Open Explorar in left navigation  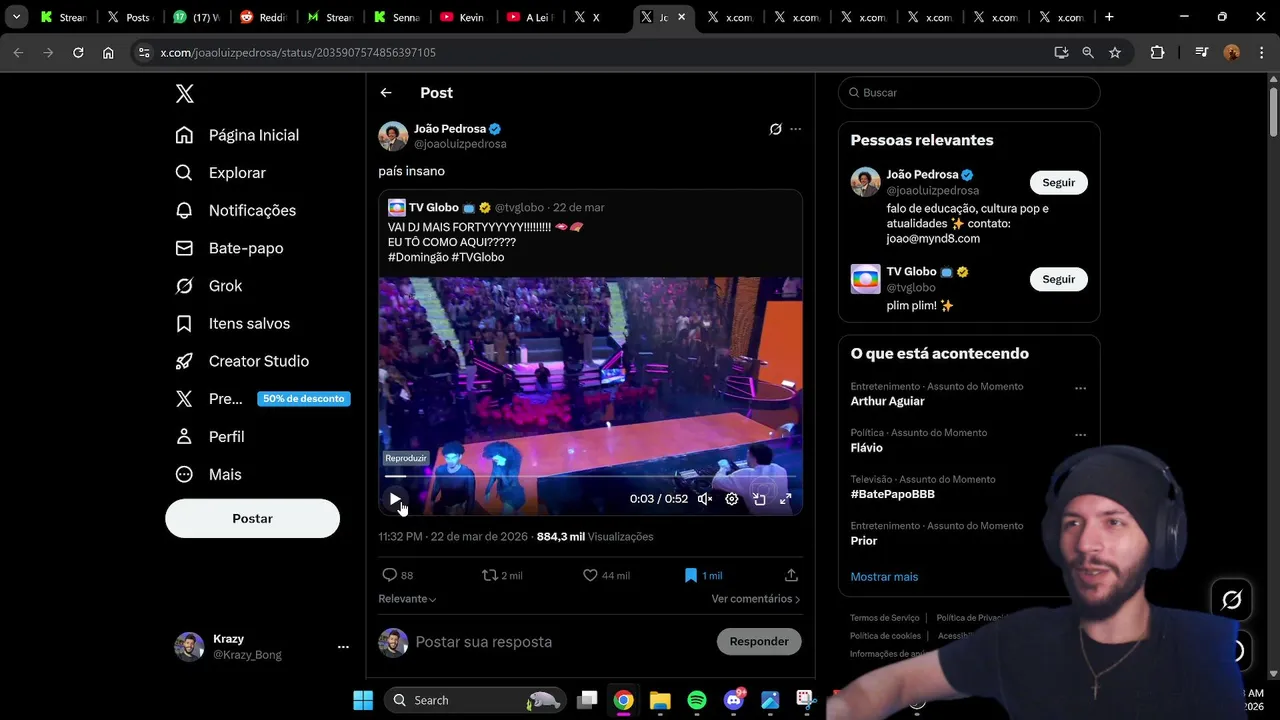click(x=220, y=173)
